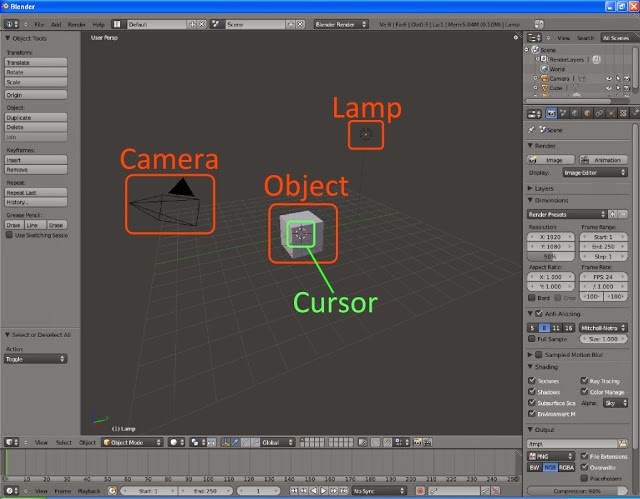Open the File menu
Image resolution: width=640 pixels, height=499 pixels.
[39, 24]
